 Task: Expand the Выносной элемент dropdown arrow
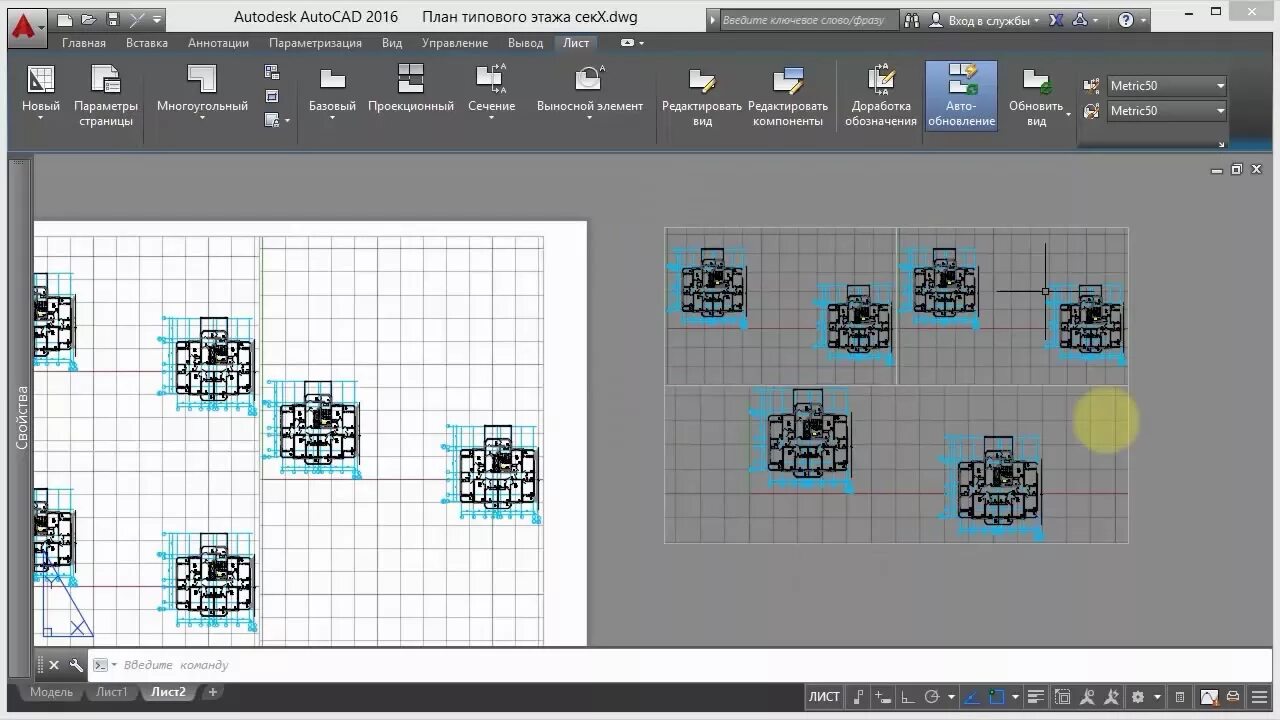(x=590, y=118)
